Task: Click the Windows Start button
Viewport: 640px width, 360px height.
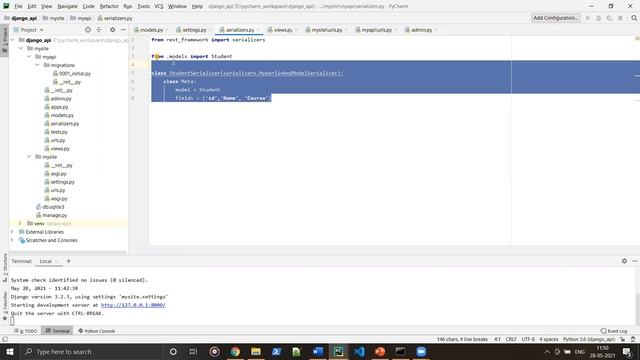Action: 9,351
